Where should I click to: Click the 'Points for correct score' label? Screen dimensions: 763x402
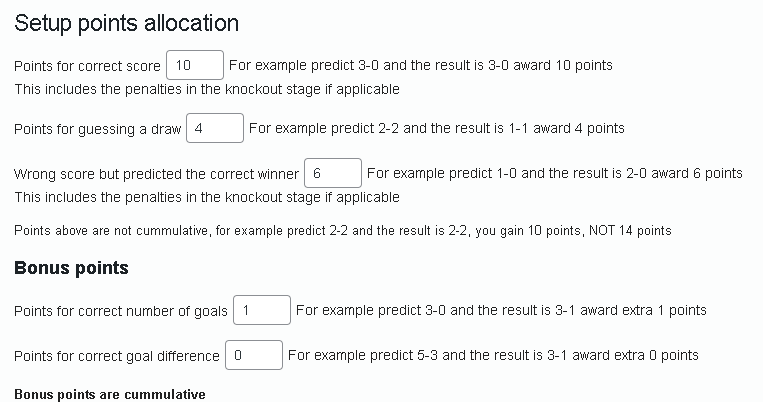87,66
